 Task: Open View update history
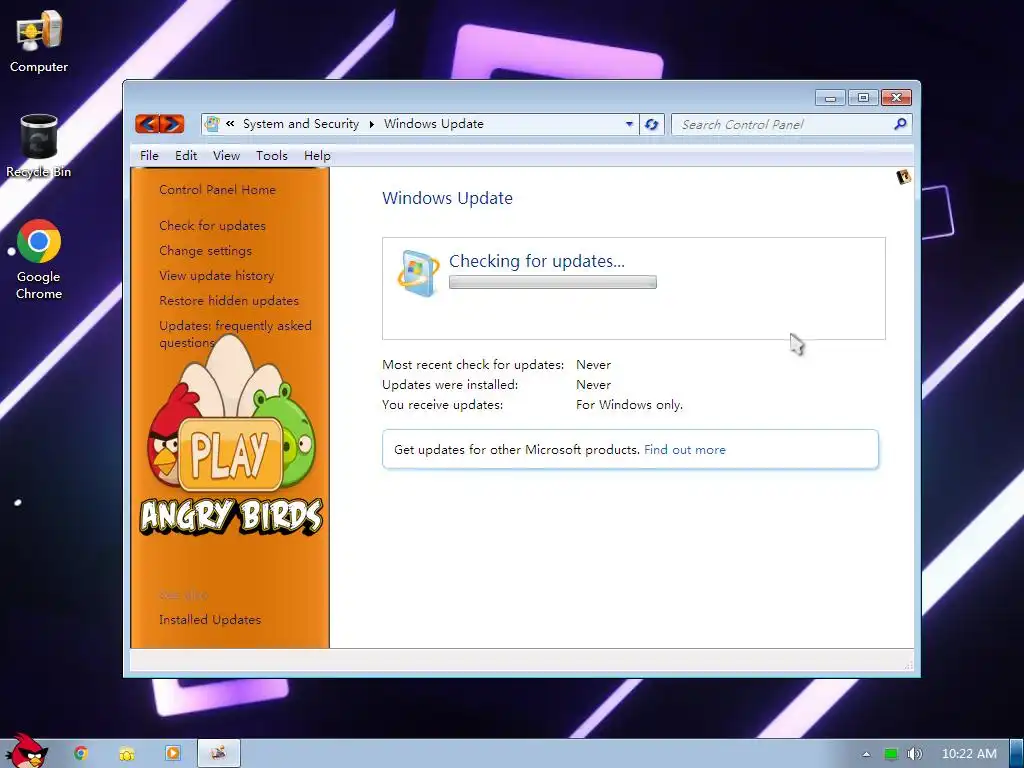click(x=216, y=276)
